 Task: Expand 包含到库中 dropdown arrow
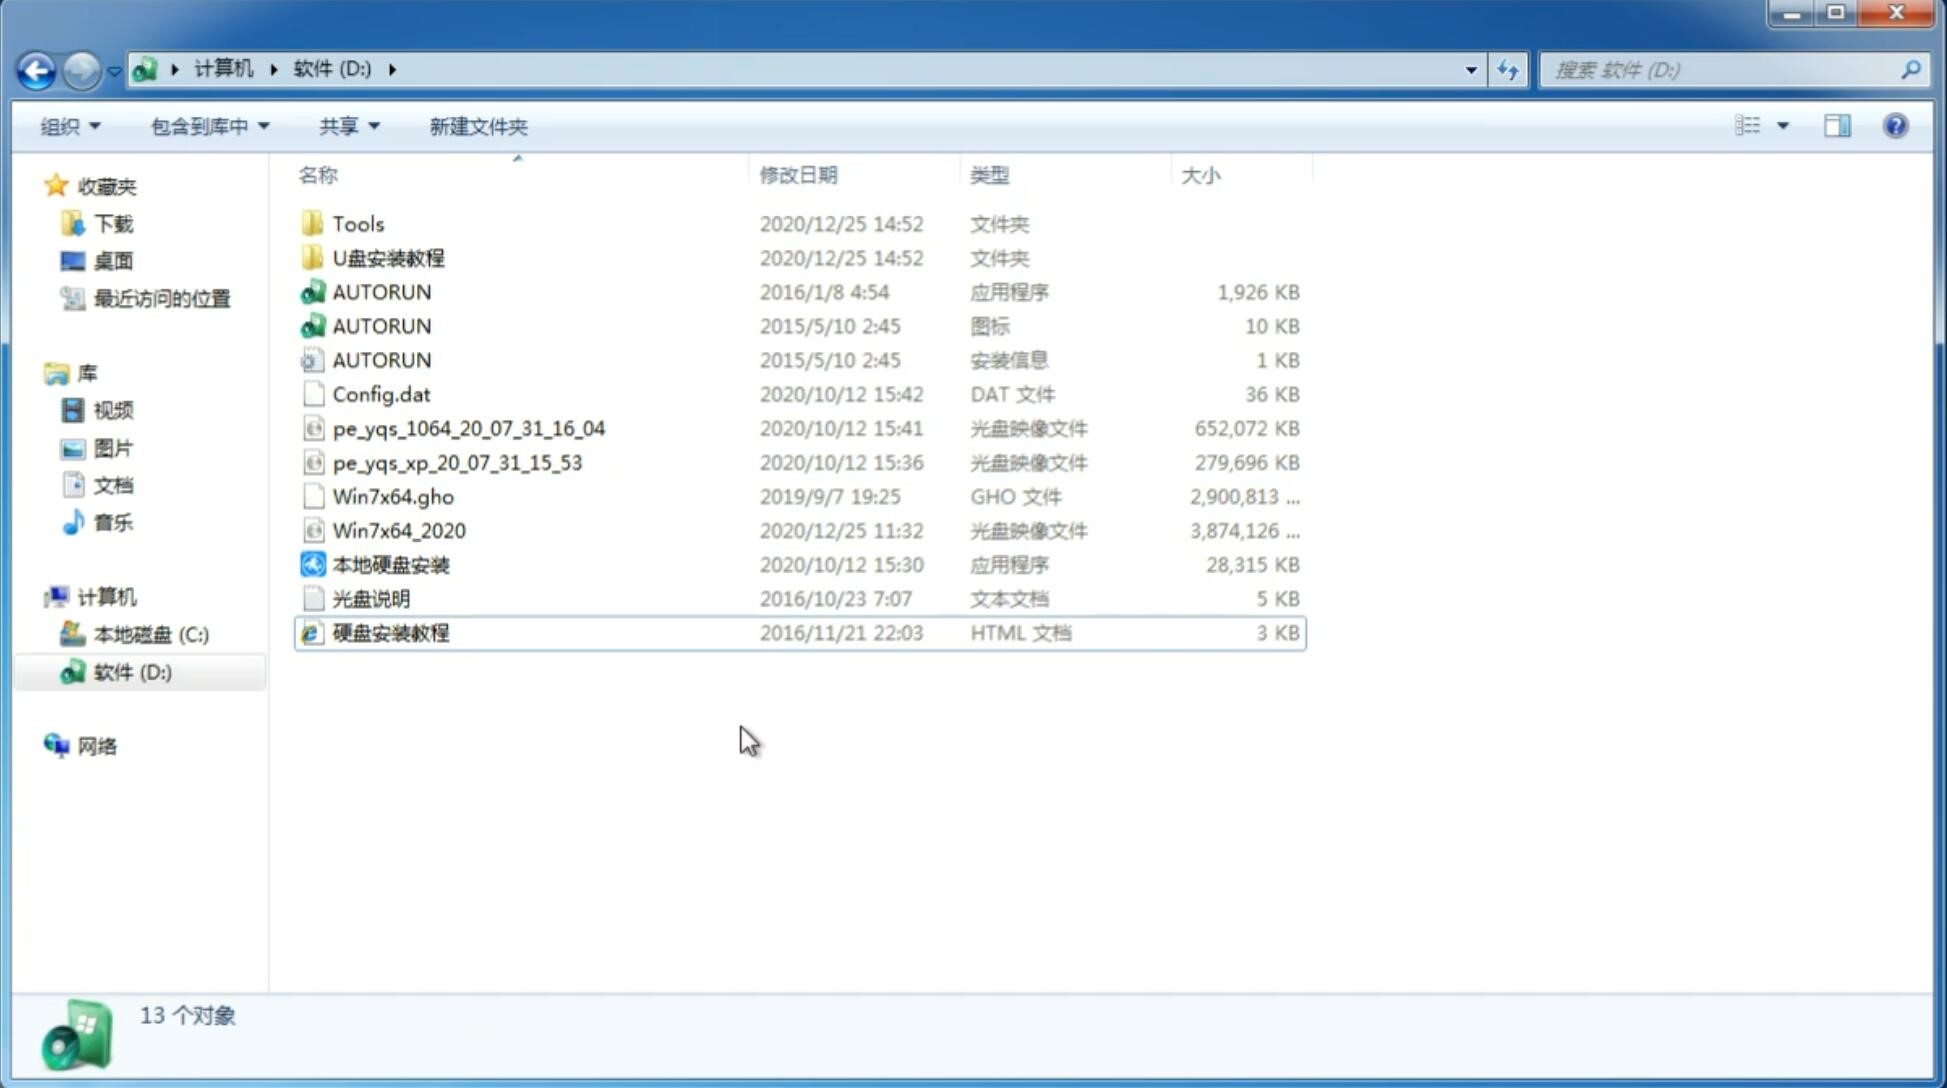click(x=270, y=126)
